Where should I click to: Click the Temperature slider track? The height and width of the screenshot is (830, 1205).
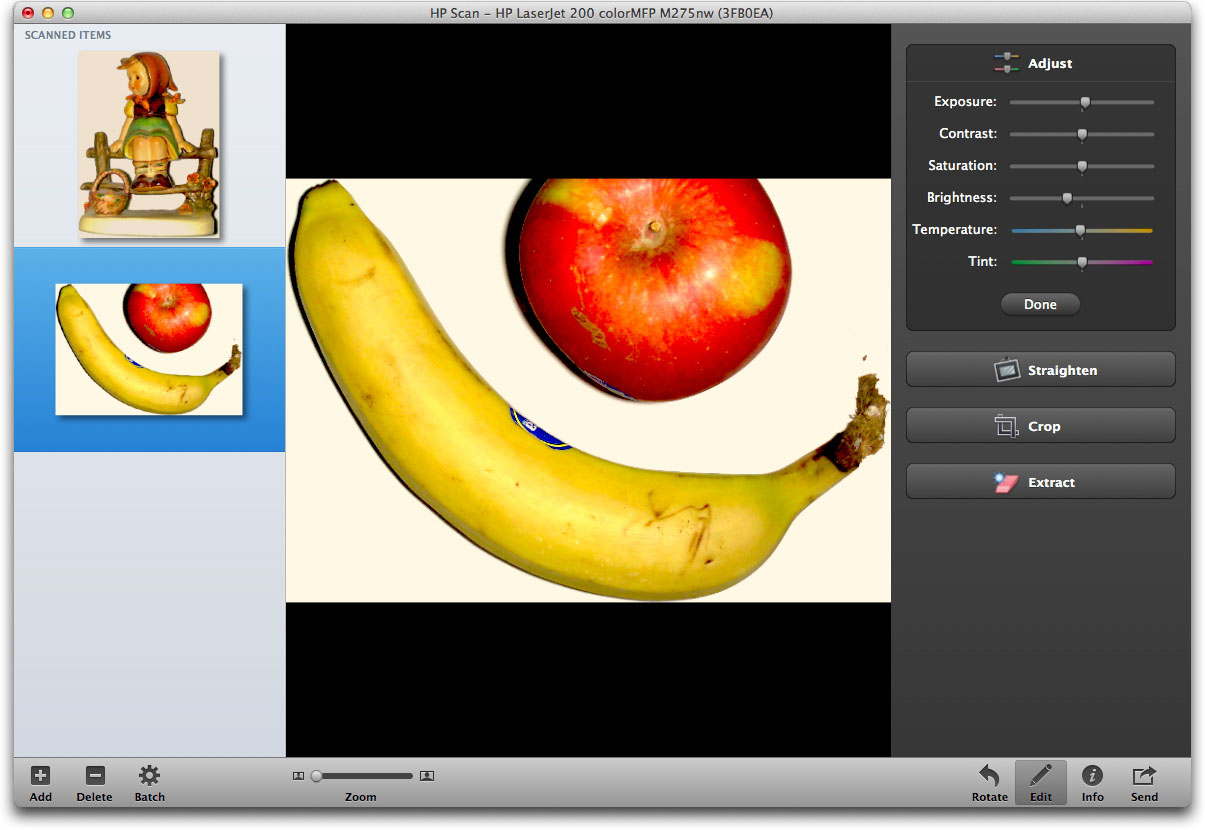click(1120, 231)
